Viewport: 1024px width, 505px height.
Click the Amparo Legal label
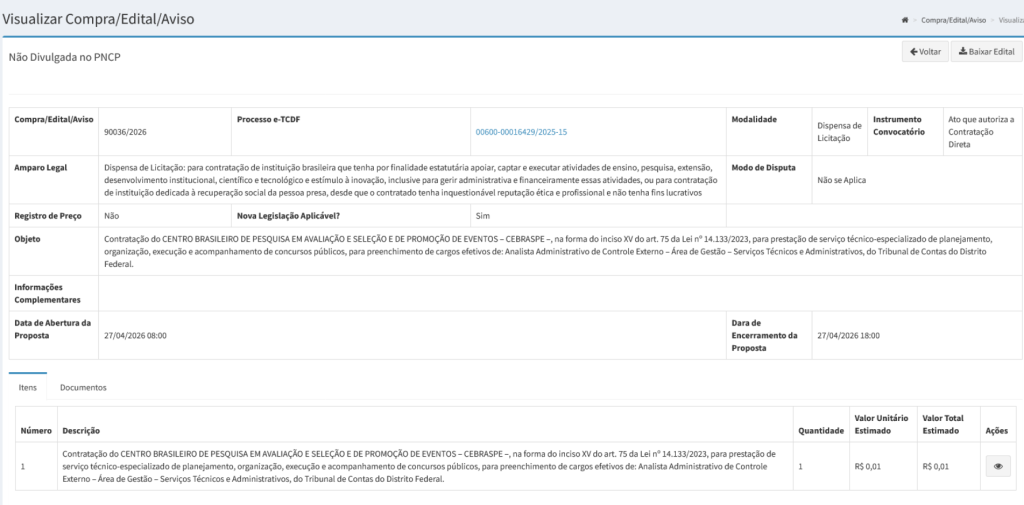pyautogui.click(x=40, y=167)
